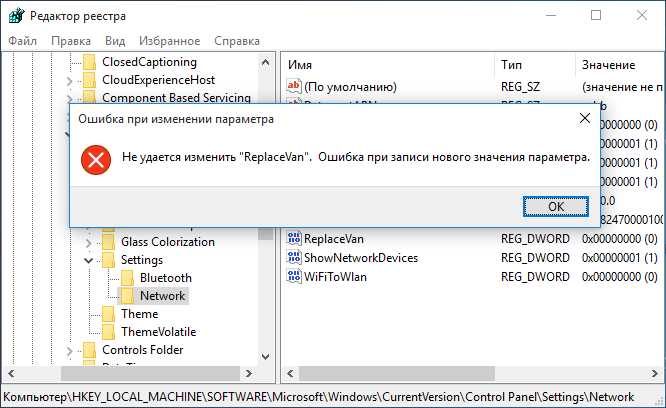Select the Bluetooth key label
Viewport: 666px width, 408px height.
tap(166, 278)
